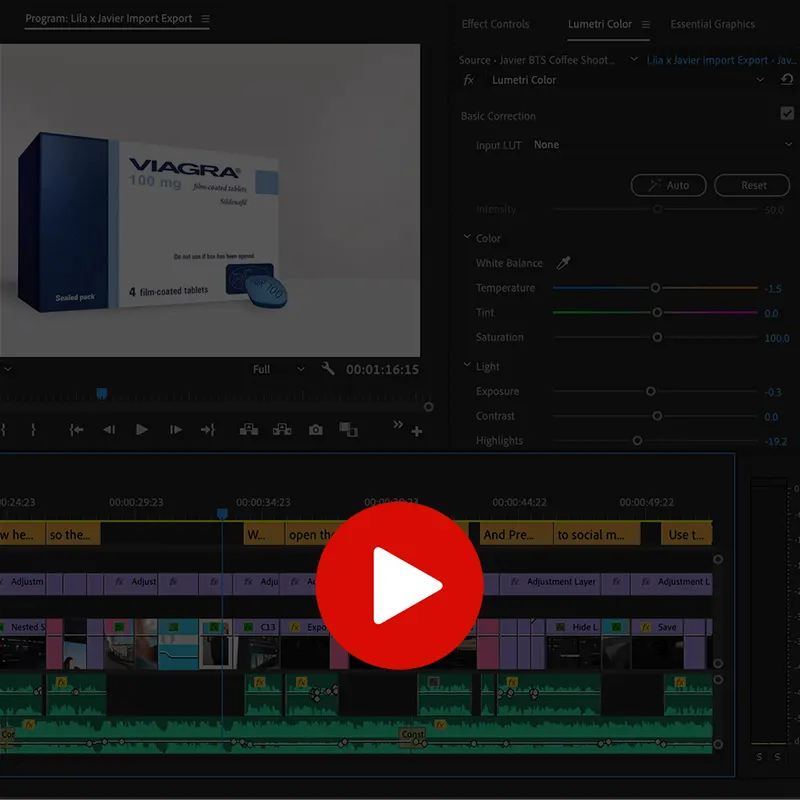
Task: Click the Exposure value -0.3
Action: click(x=773, y=392)
